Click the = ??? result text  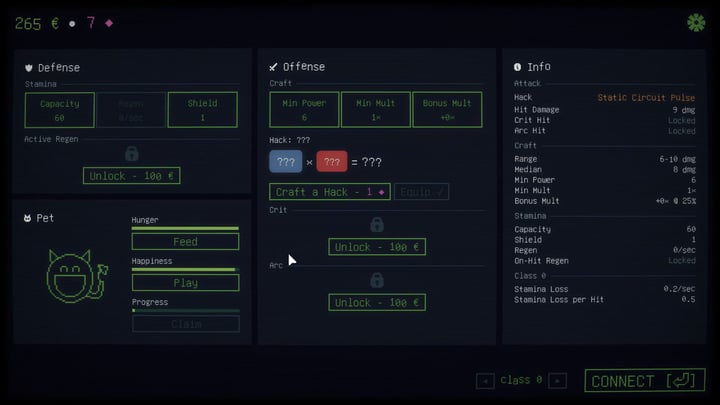pyautogui.click(x=366, y=162)
